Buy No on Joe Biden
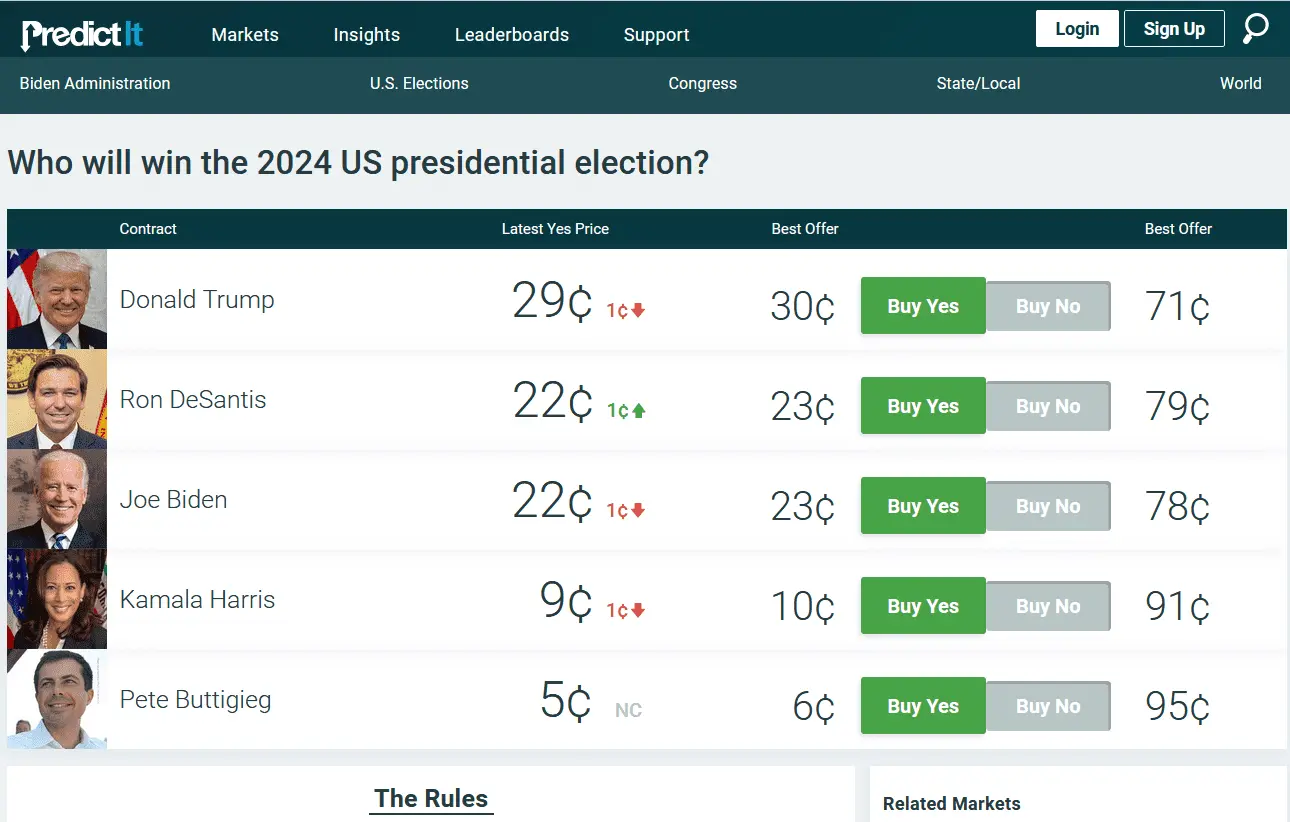Screen dimensions: 1290x822 tap(1047, 506)
